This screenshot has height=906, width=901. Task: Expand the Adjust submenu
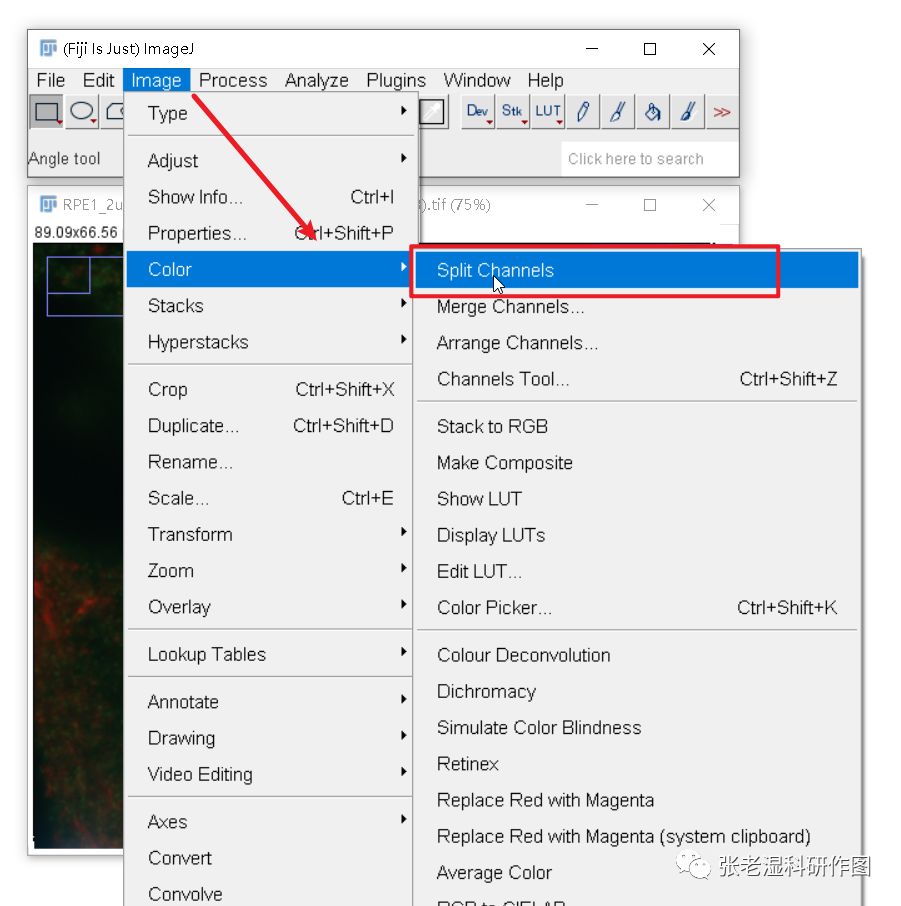click(x=269, y=160)
